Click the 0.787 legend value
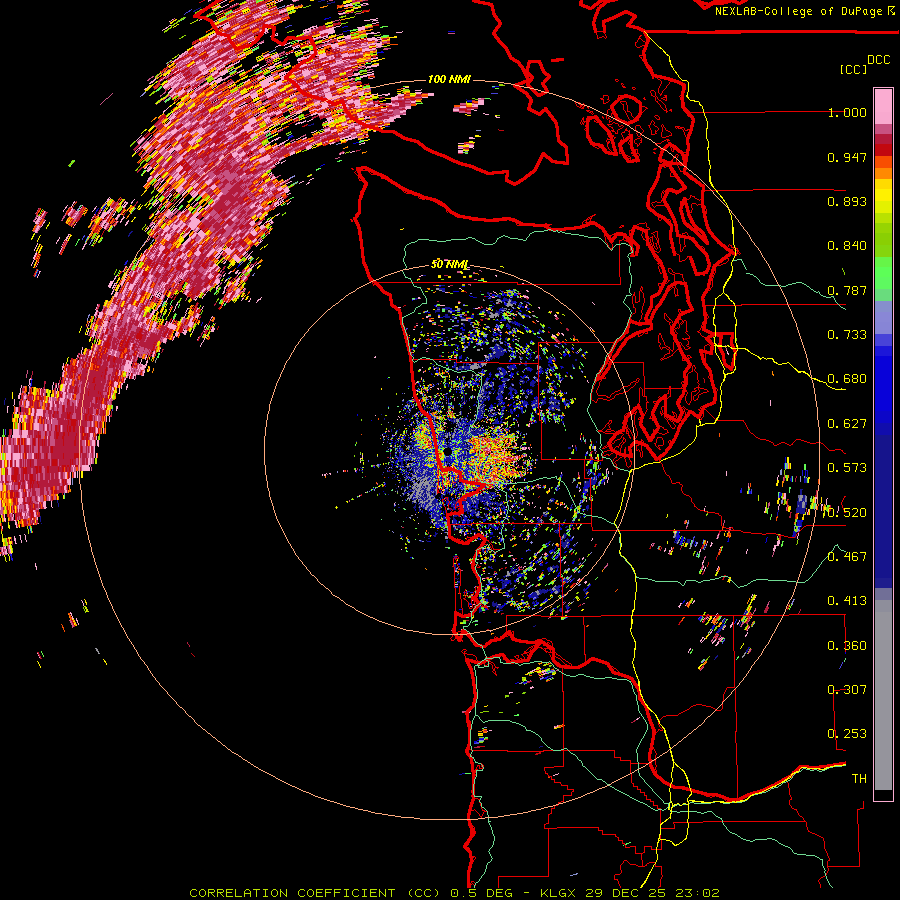Image resolution: width=900 pixels, height=900 pixels. click(847, 290)
